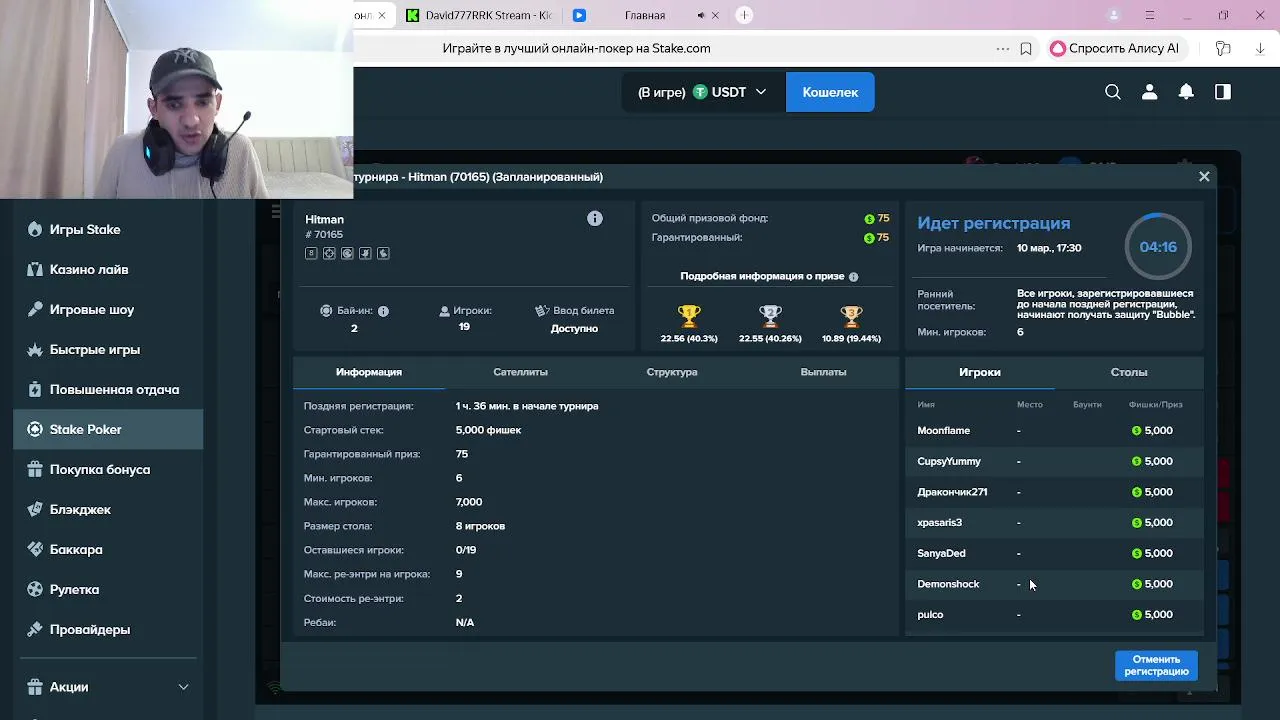The width and height of the screenshot is (1280, 720).
Task: Mute the Главная tab audio icon
Action: tap(701, 15)
